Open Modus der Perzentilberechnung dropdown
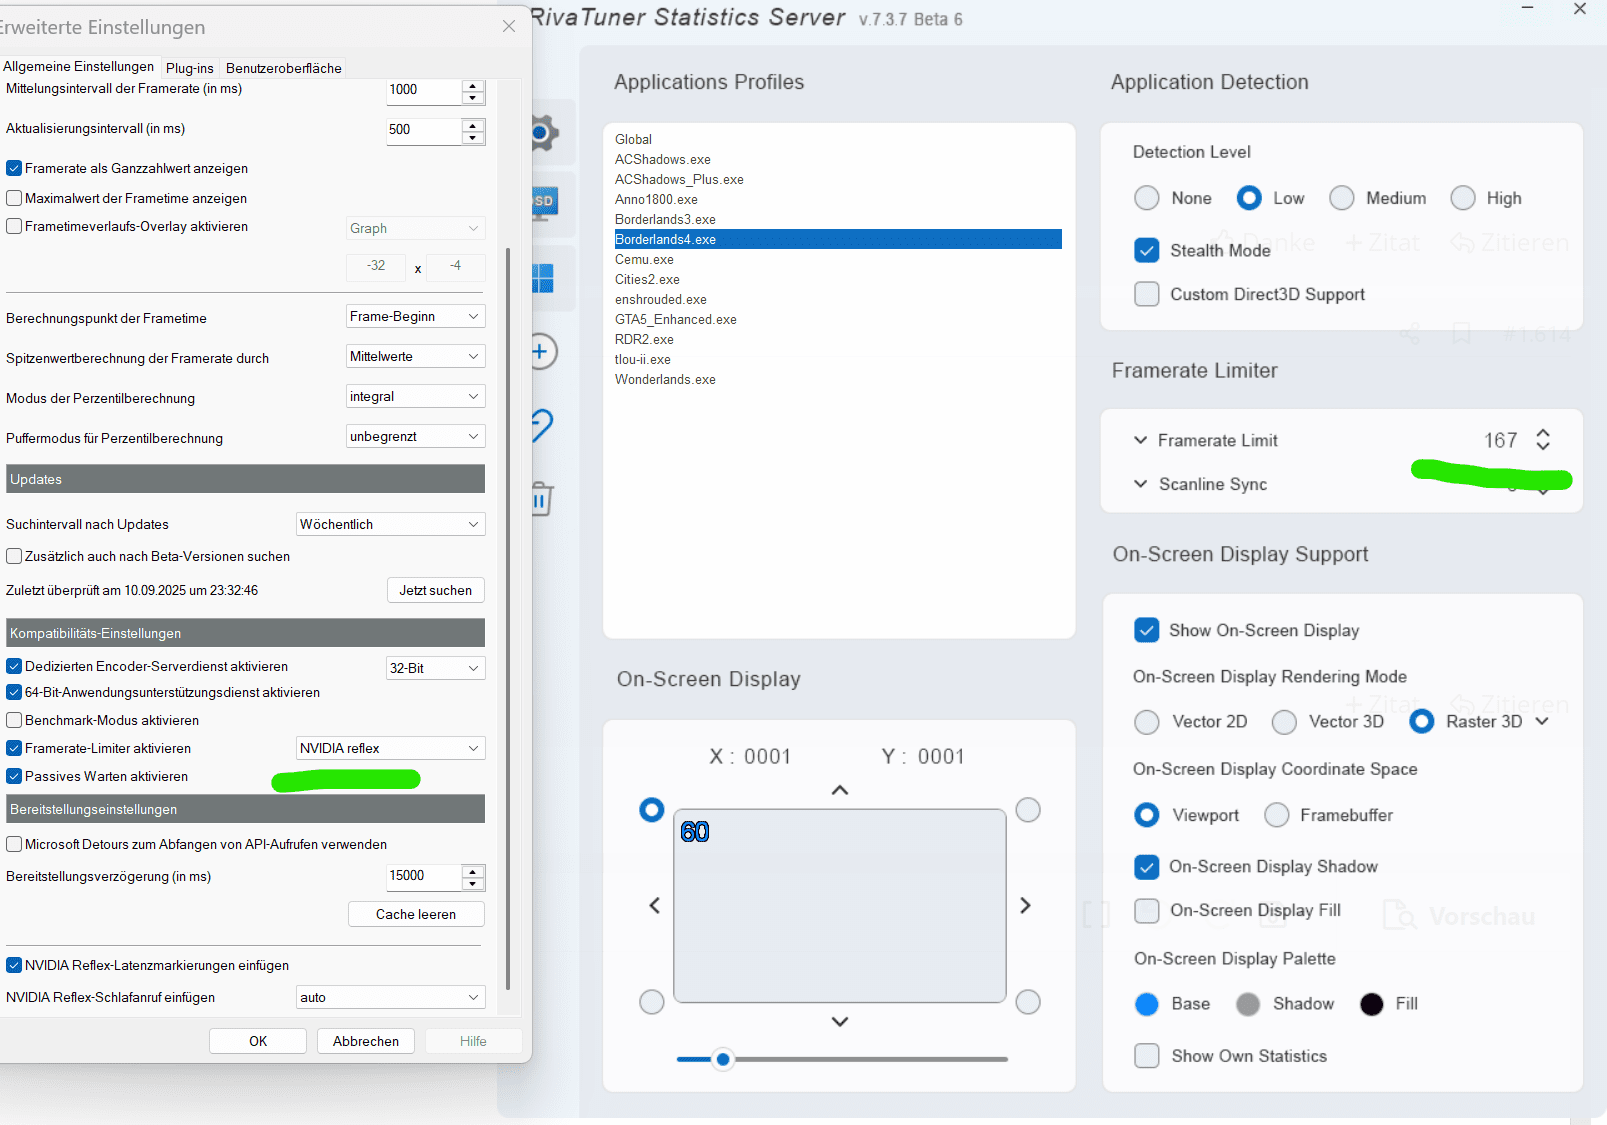 tap(415, 397)
